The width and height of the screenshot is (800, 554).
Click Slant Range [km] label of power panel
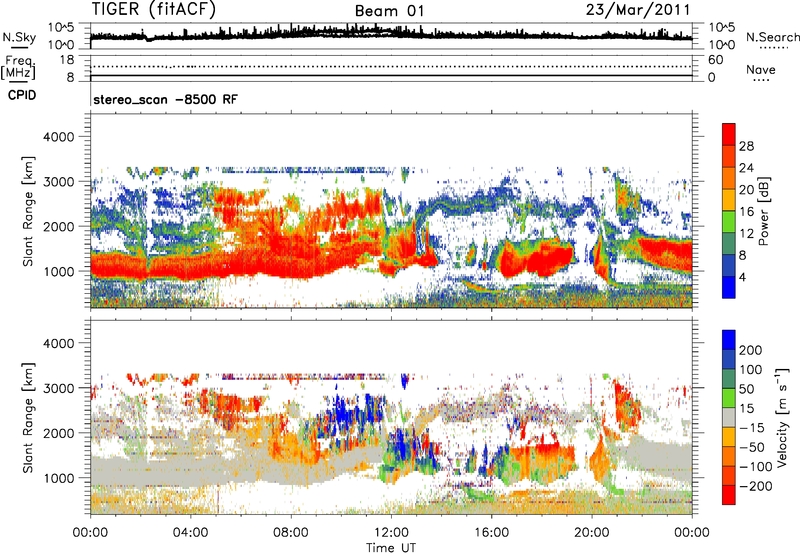[28, 211]
